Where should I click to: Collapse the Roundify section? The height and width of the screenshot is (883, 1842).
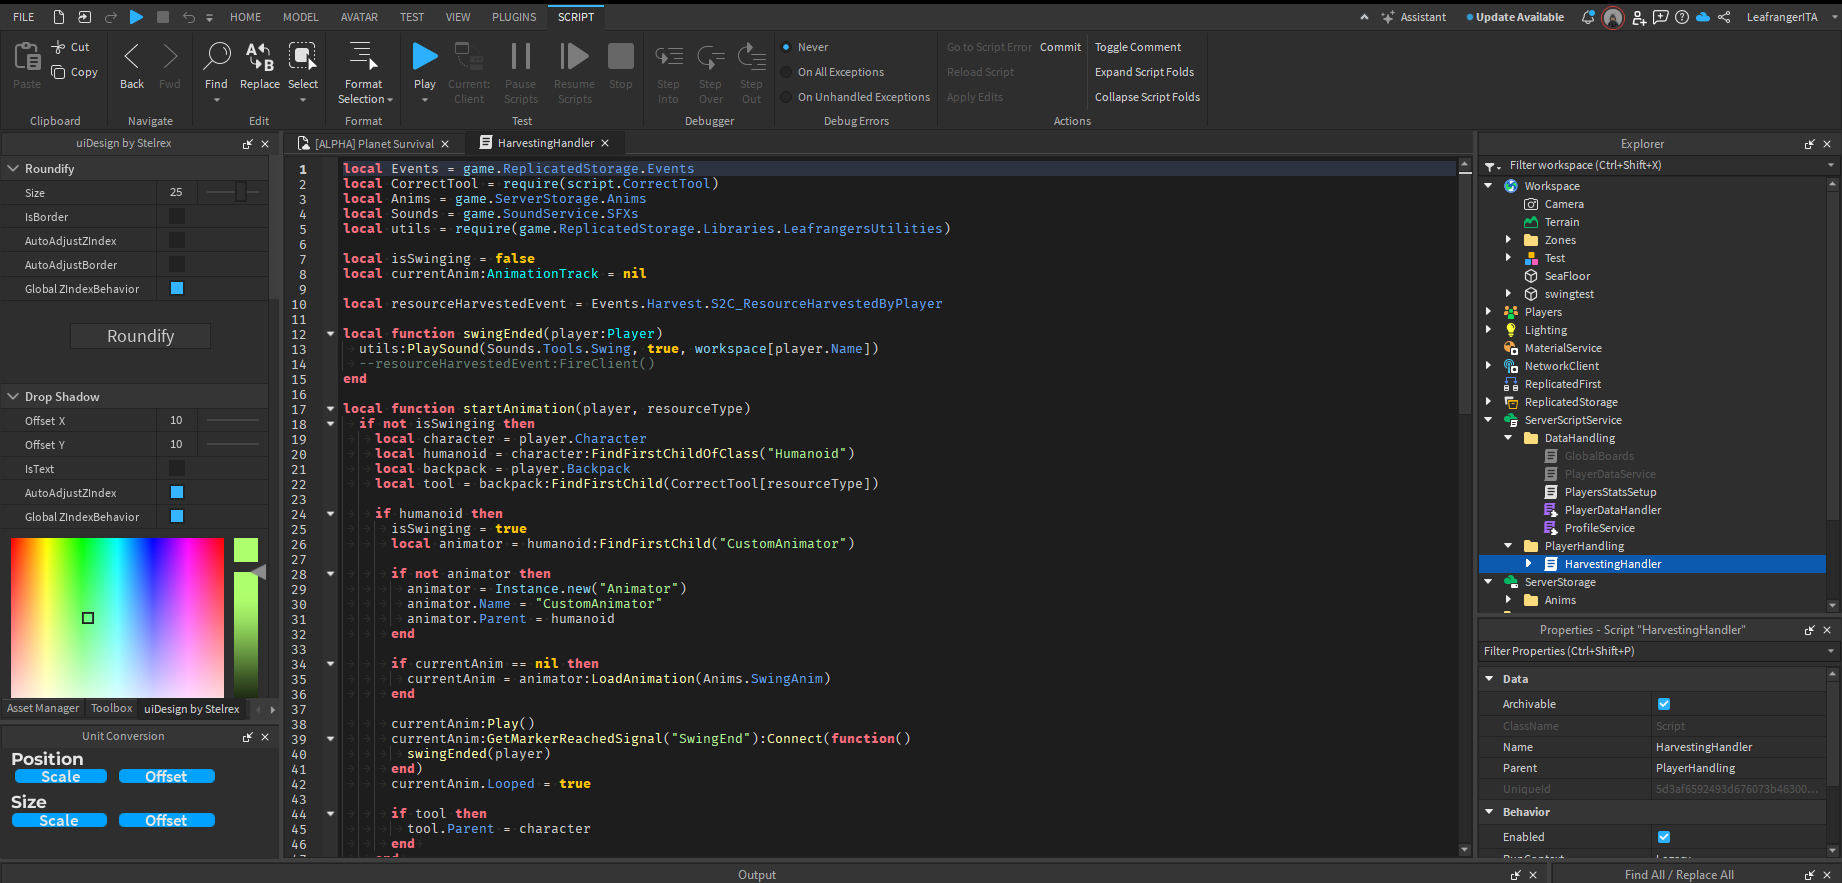[x=13, y=169]
